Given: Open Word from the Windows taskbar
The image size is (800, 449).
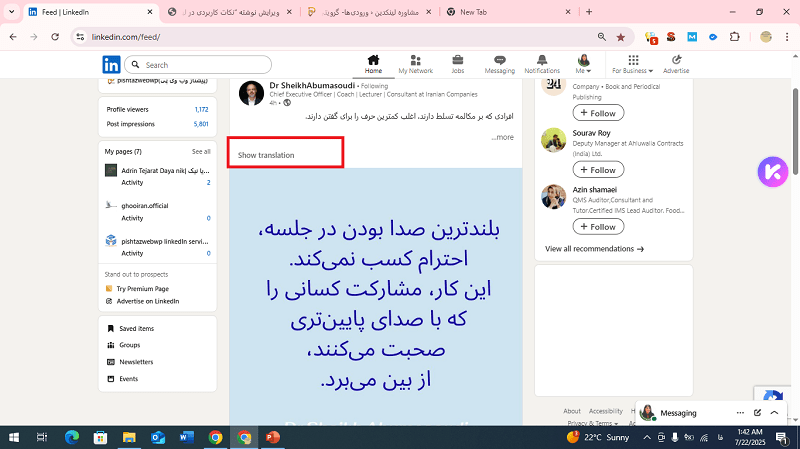Looking at the screenshot, I should click(x=186, y=437).
